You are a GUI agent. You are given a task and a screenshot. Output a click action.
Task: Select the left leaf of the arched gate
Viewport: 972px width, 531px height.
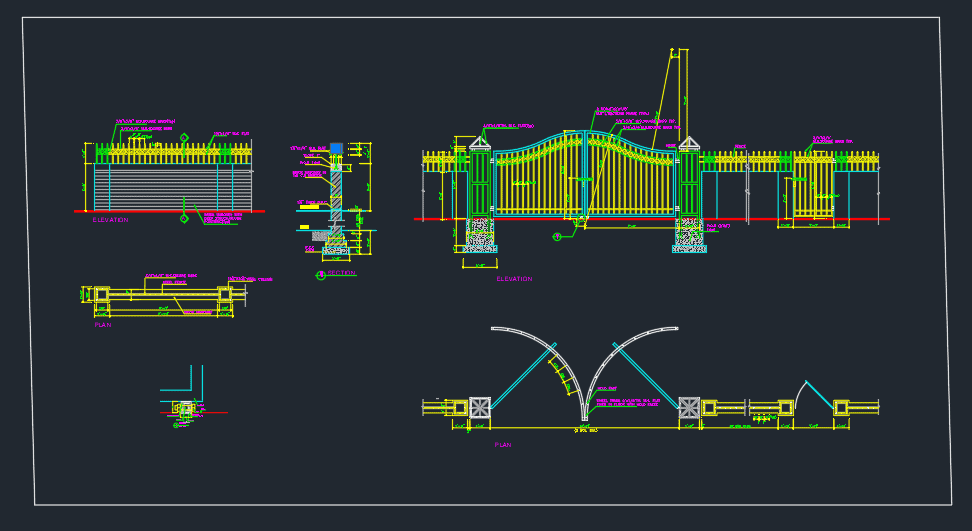[539, 173]
